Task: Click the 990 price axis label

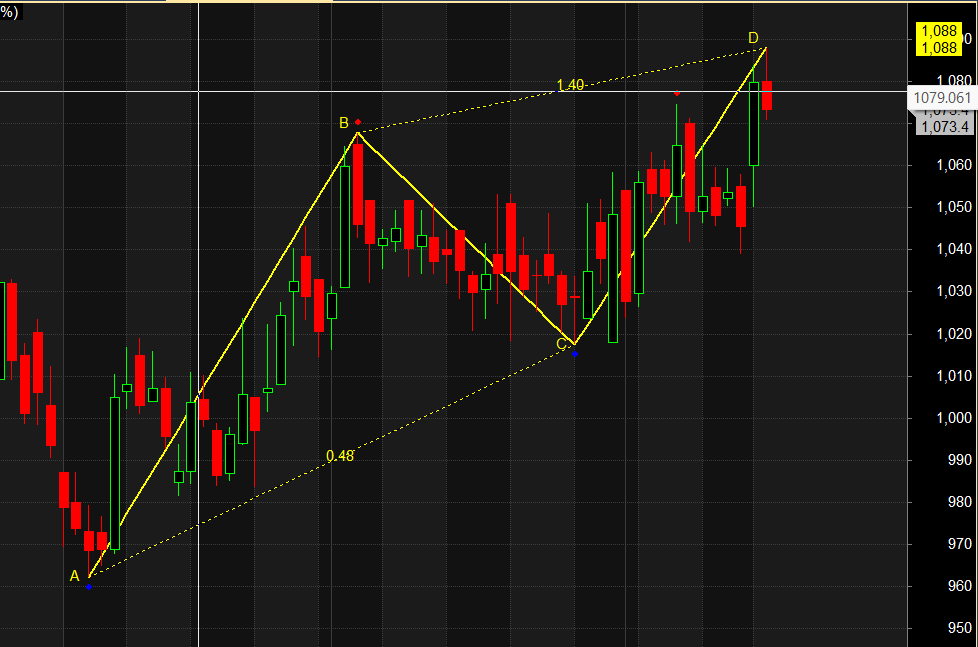Action: coord(959,460)
